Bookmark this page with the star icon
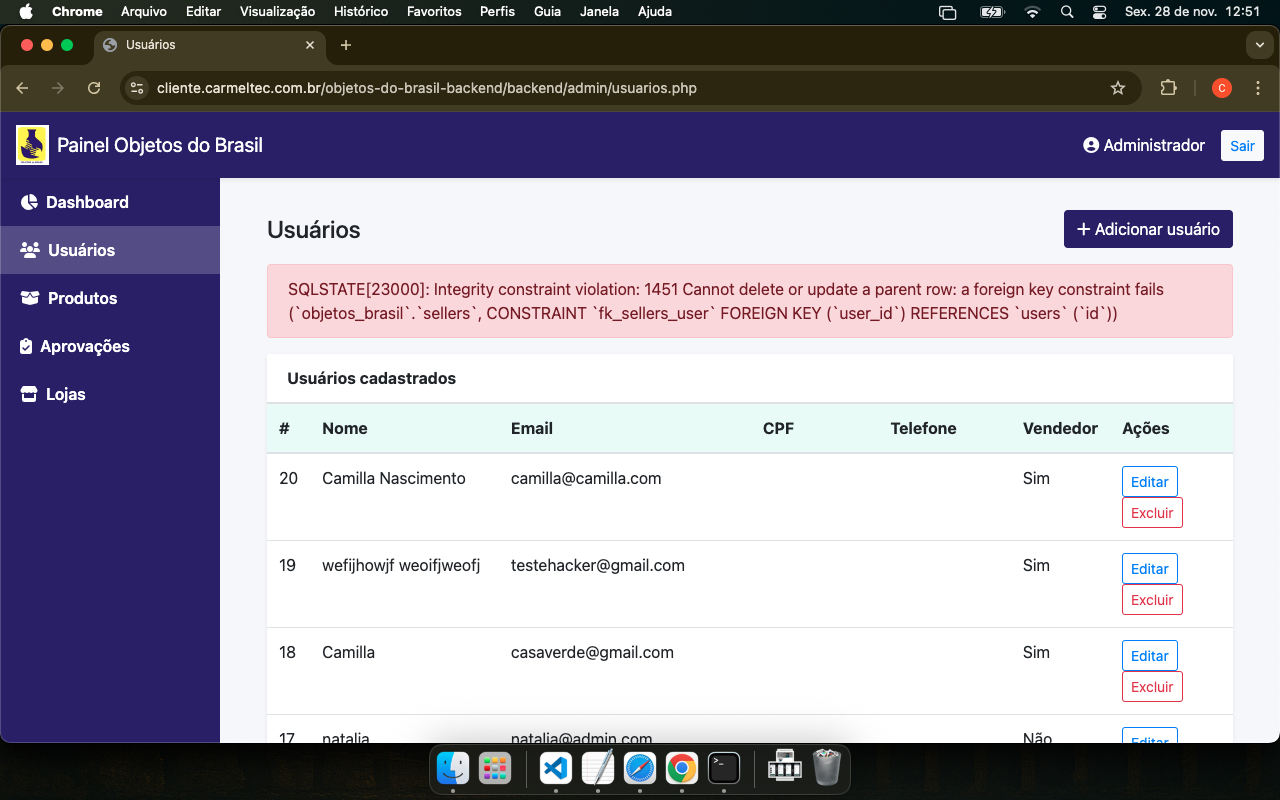Viewport: 1280px width, 800px height. [x=1118, y=88]
